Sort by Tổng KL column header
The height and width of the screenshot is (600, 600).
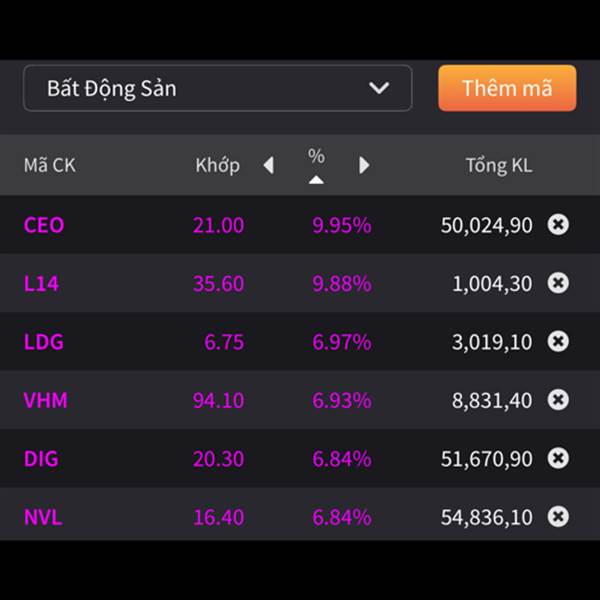[499, 166]
